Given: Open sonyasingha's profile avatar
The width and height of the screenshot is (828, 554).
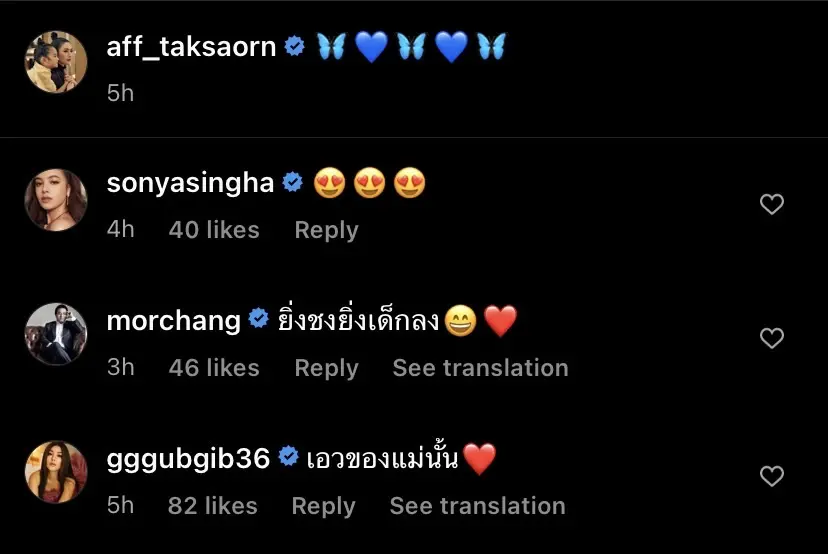Looking at the screenshot, I should click(56, 200).
